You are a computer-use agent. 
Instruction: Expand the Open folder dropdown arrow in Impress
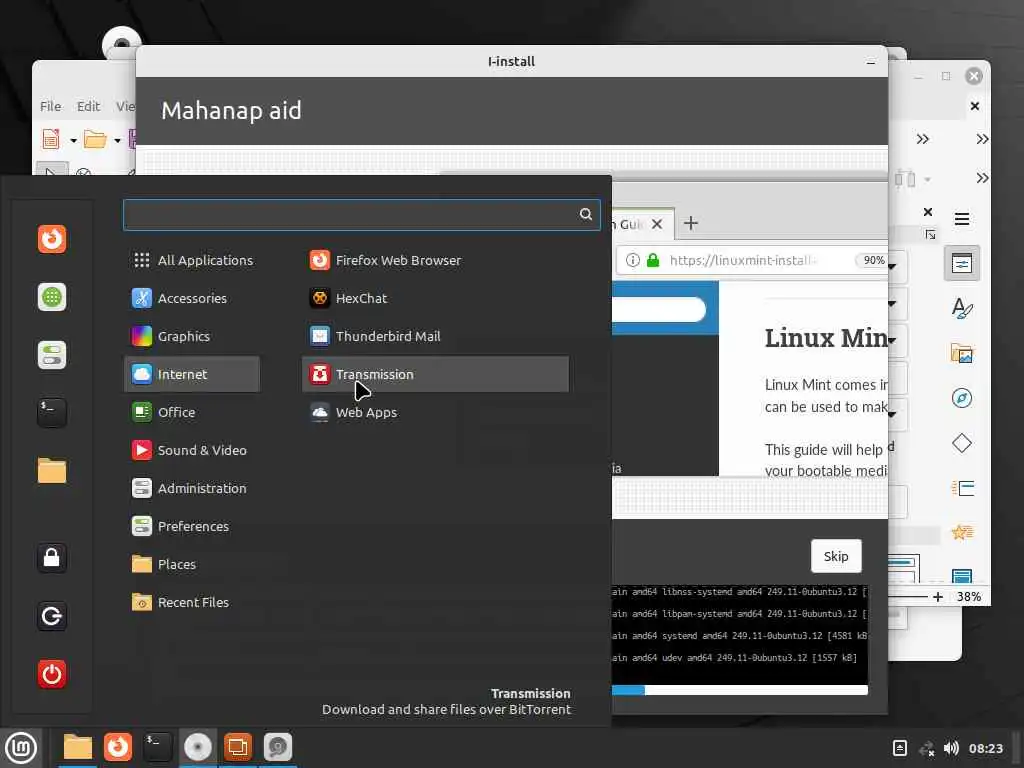pyautogui.click(x=118, y=140)
